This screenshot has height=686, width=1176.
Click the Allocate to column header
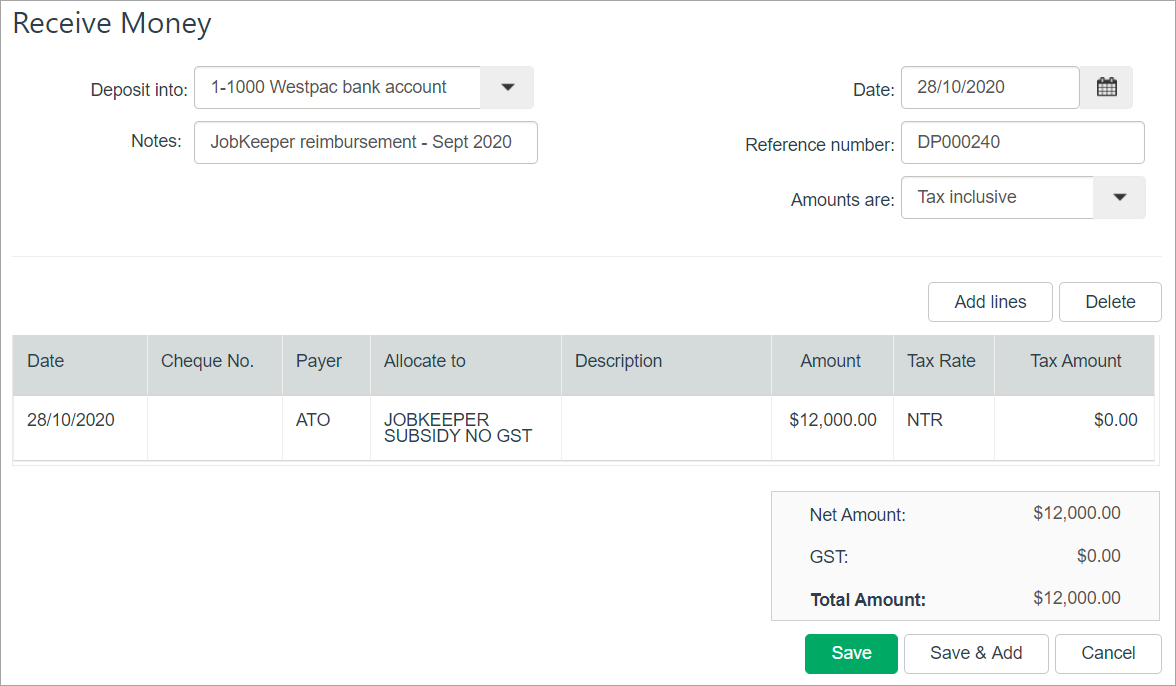[x=425, y=361]
